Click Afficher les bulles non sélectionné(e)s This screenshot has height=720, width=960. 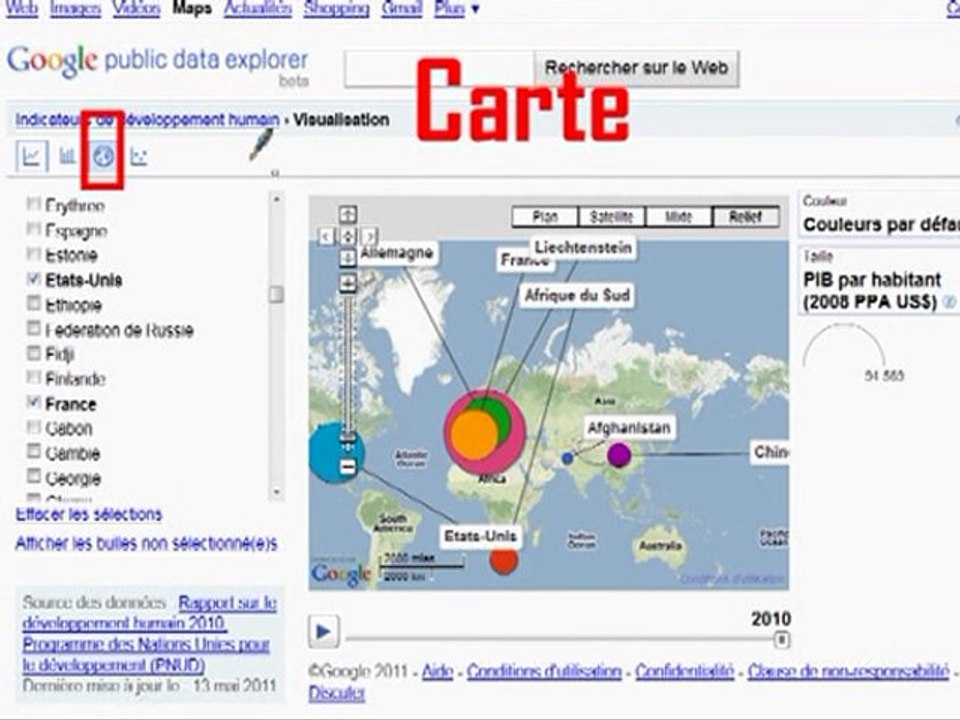(146, 544)
